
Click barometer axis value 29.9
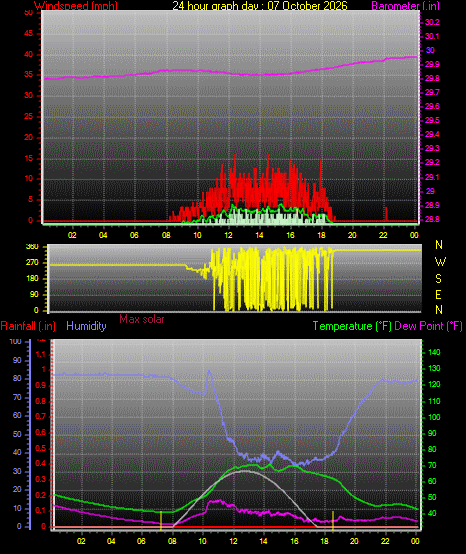[432, 64]
